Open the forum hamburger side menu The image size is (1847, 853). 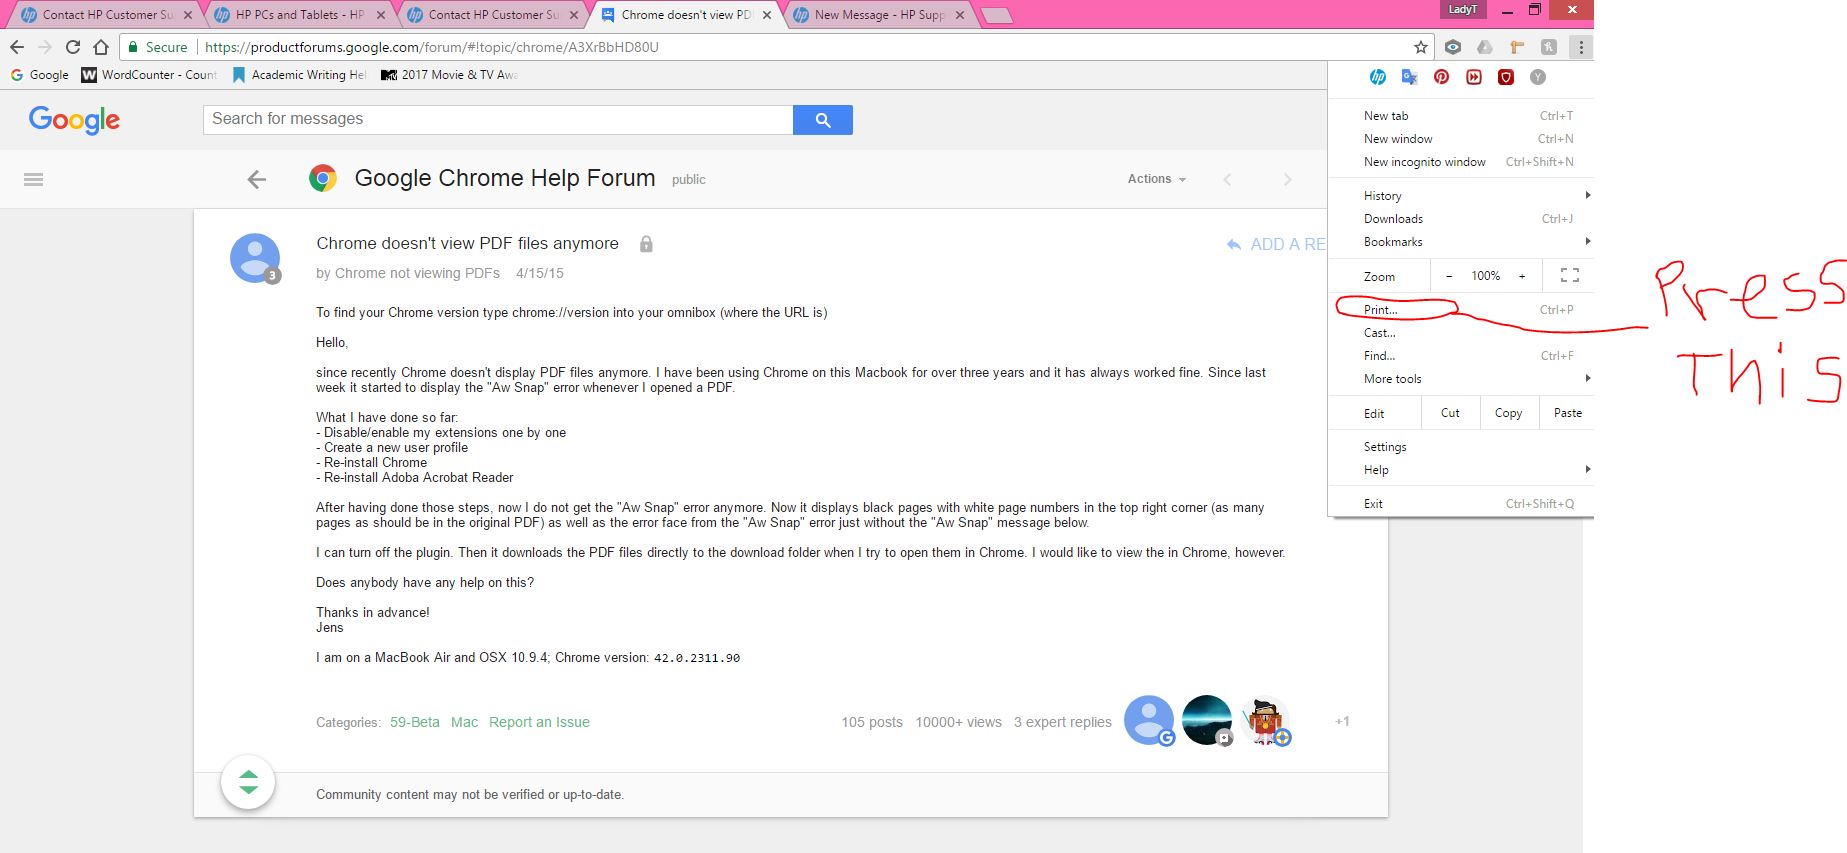33,180
